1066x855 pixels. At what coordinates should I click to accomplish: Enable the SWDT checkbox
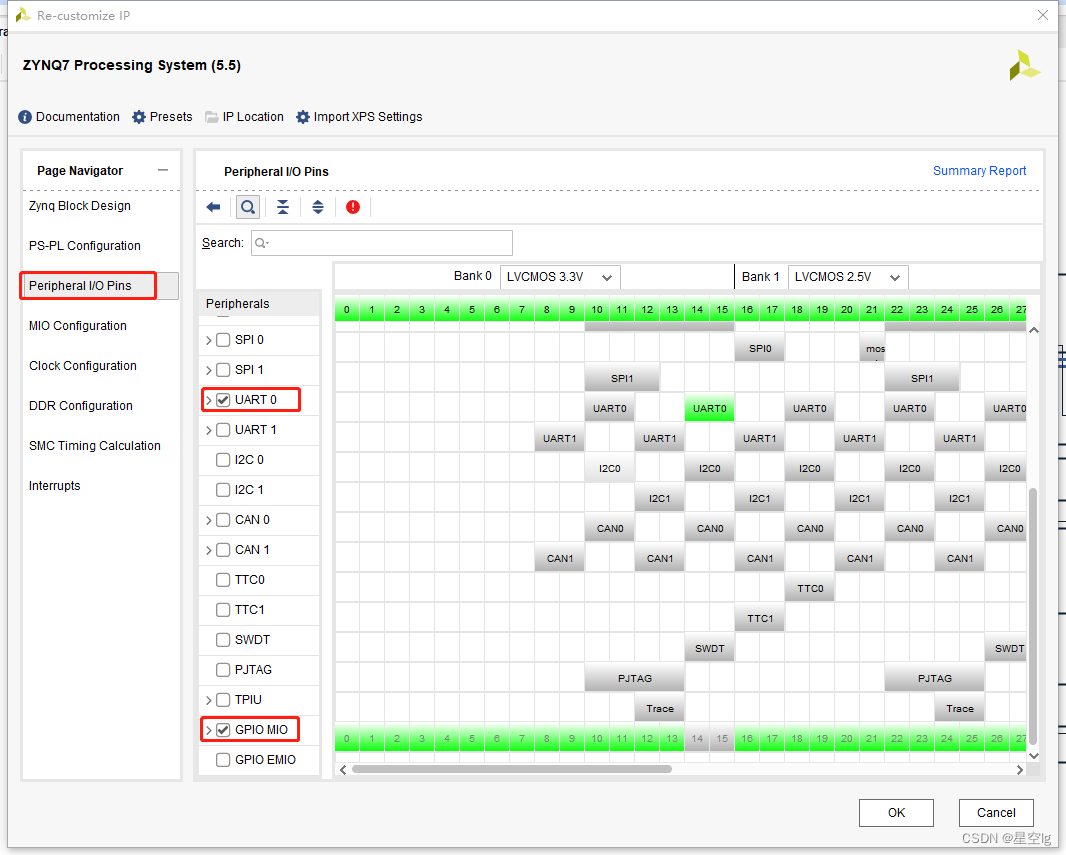pos(223,640)
